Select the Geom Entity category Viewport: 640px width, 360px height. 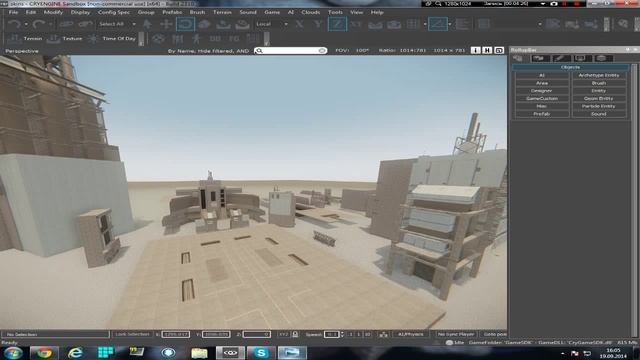click(x=598, y=98)
